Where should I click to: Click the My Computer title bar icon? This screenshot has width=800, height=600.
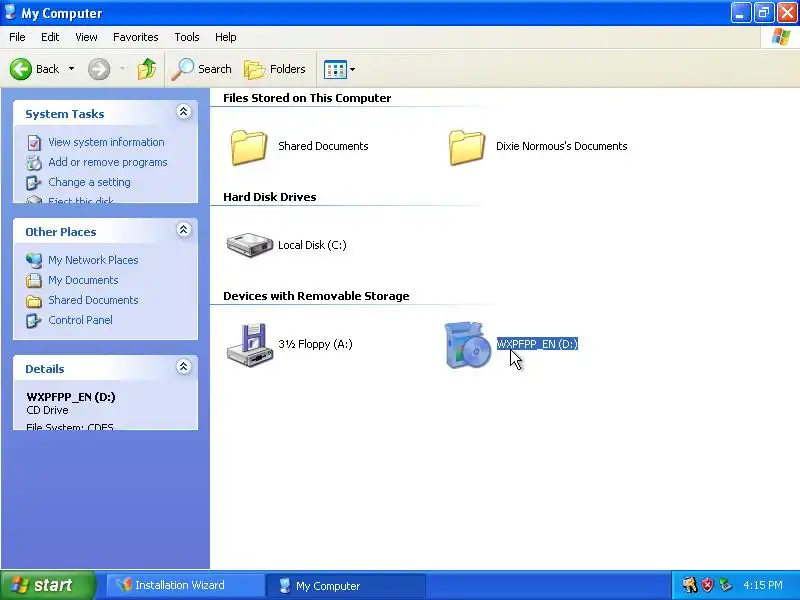(10, 12)
